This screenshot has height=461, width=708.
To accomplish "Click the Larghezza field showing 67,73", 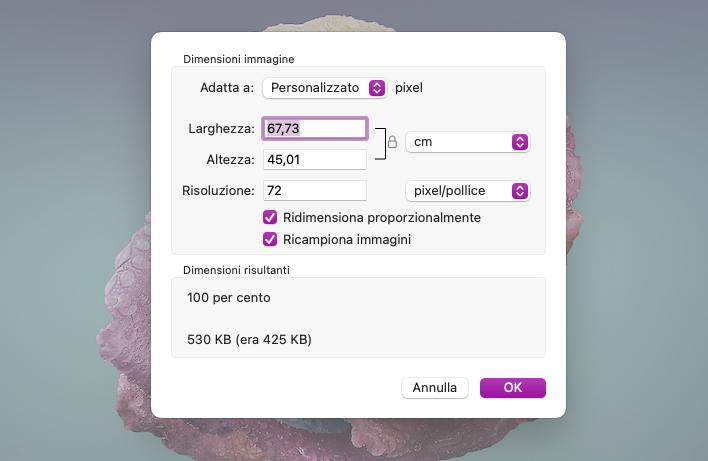I will 314,128.
